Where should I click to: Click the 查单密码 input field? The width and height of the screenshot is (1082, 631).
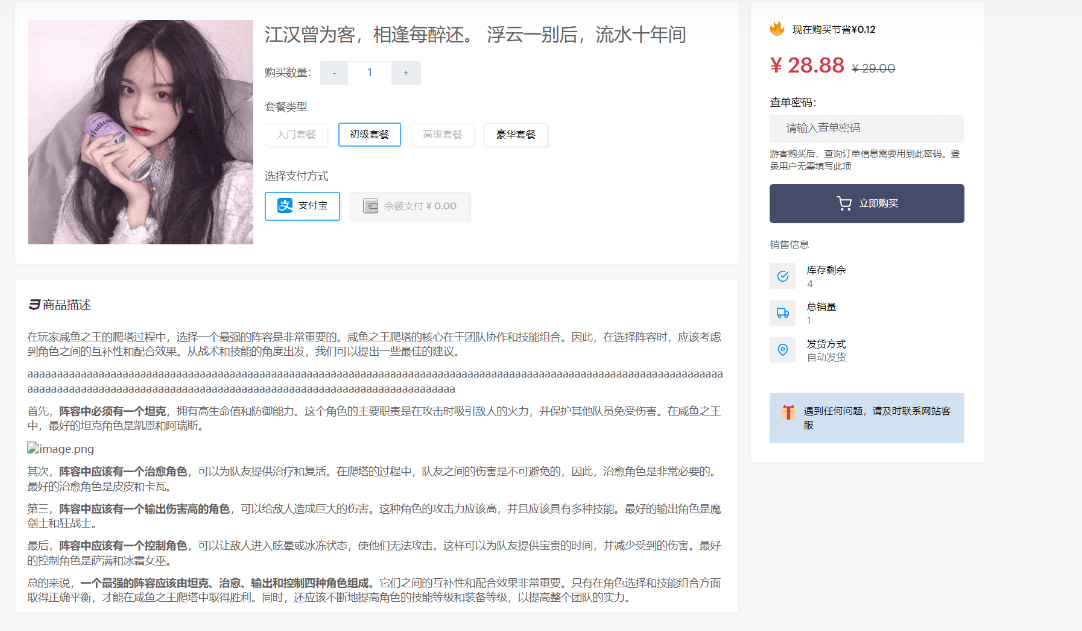[867, 128]
